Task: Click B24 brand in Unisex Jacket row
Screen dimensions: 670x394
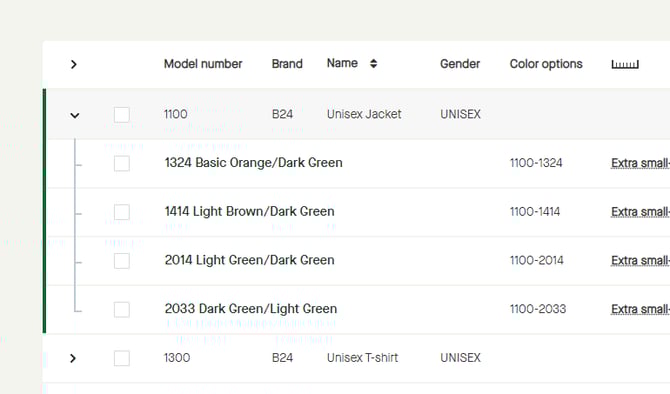Action: [282, 114]
